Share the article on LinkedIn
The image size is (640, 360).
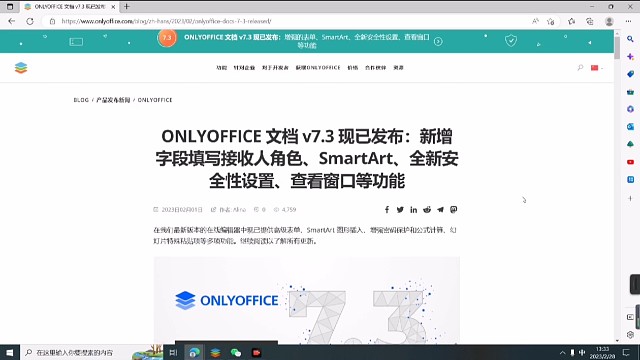coord(413,209)
